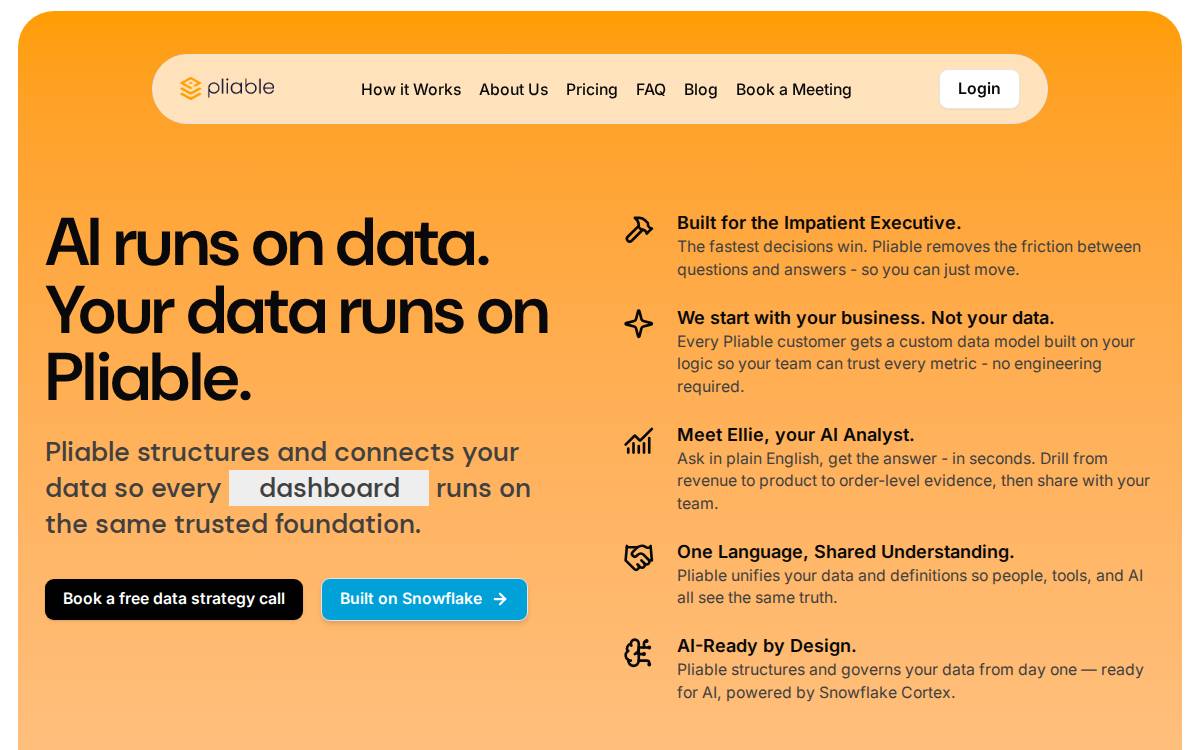Viewport: 1200px width, 750px height.
Task: Click the highlighted word 'dashboard'
Action: pyautogui.click(x=329, y=488)
